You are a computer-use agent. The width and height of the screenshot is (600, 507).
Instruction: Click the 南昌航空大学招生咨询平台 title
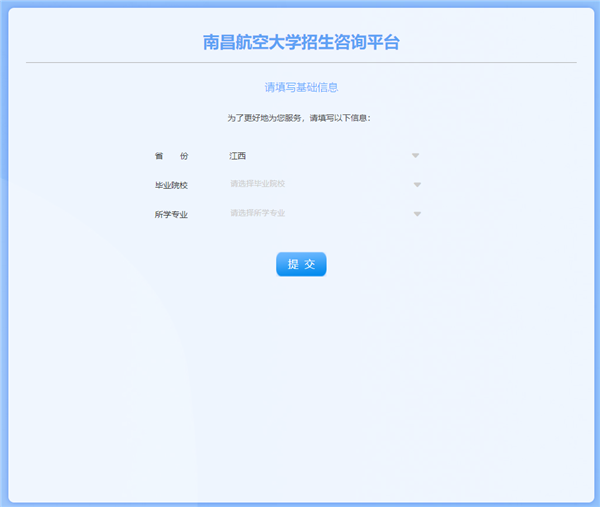[x=301, y=42]
